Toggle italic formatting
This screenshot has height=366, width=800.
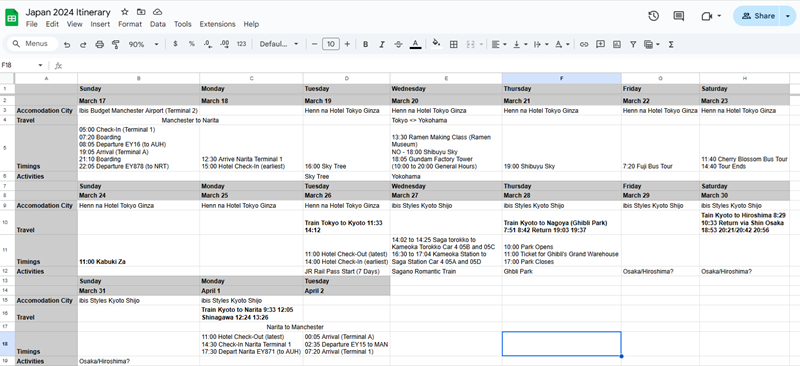pyautogui.click(x=382, y=44)
